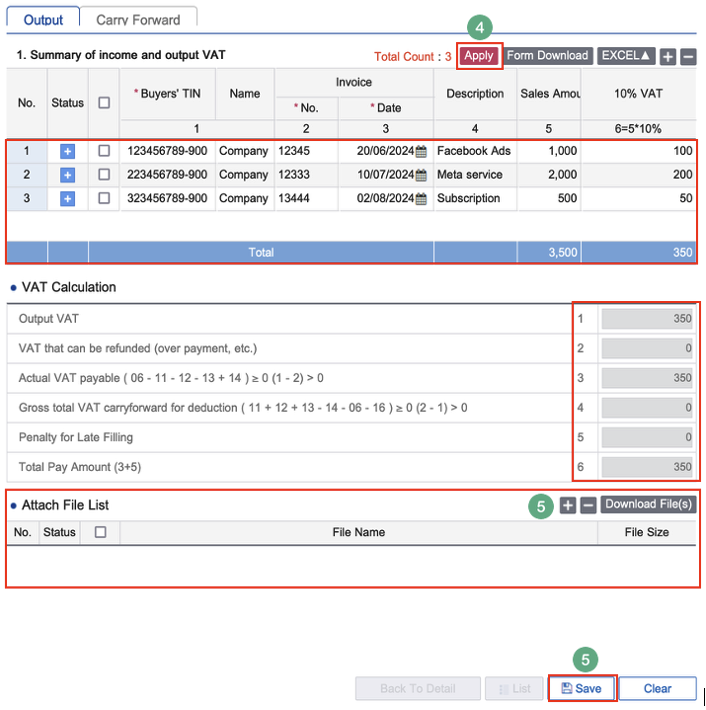Open calendar picker for date 10/07/2024
706x710 pixels.
(421, 175)
